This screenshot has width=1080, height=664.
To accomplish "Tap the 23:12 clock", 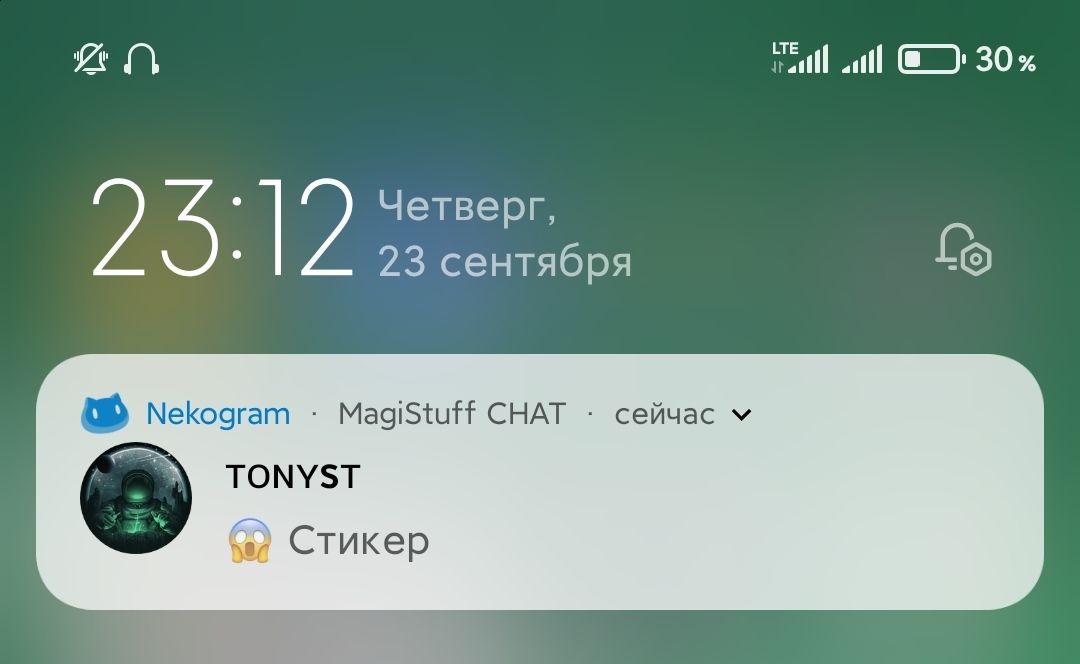I will point(223,229).
